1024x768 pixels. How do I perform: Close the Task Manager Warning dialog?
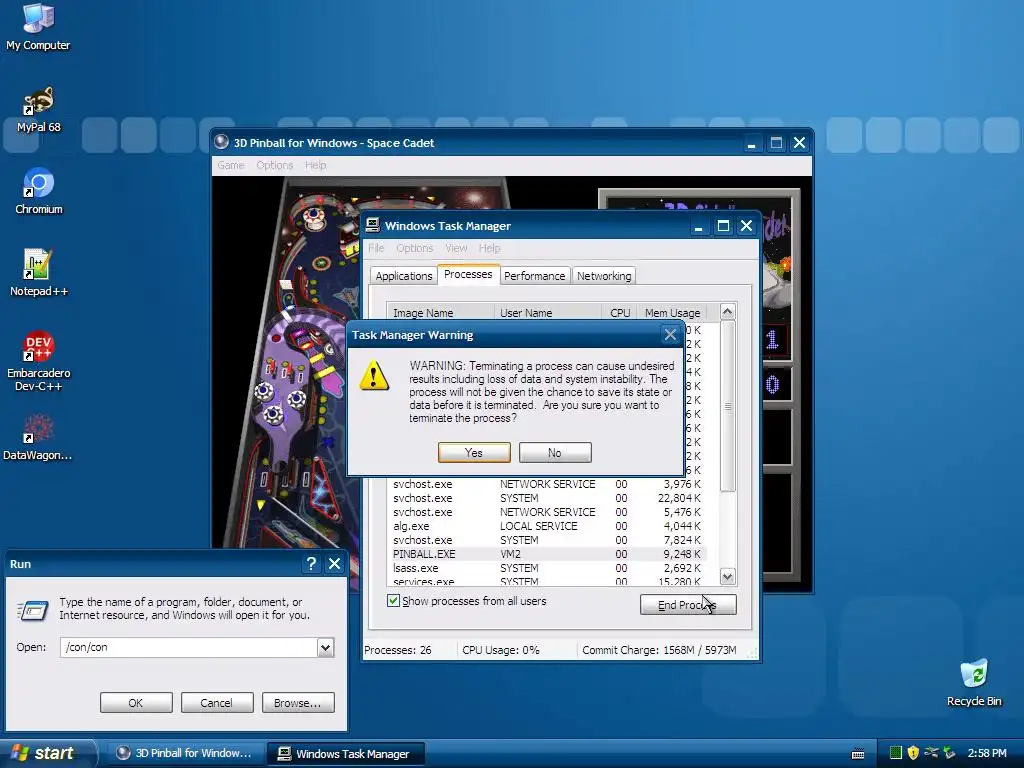click(670, 335)
